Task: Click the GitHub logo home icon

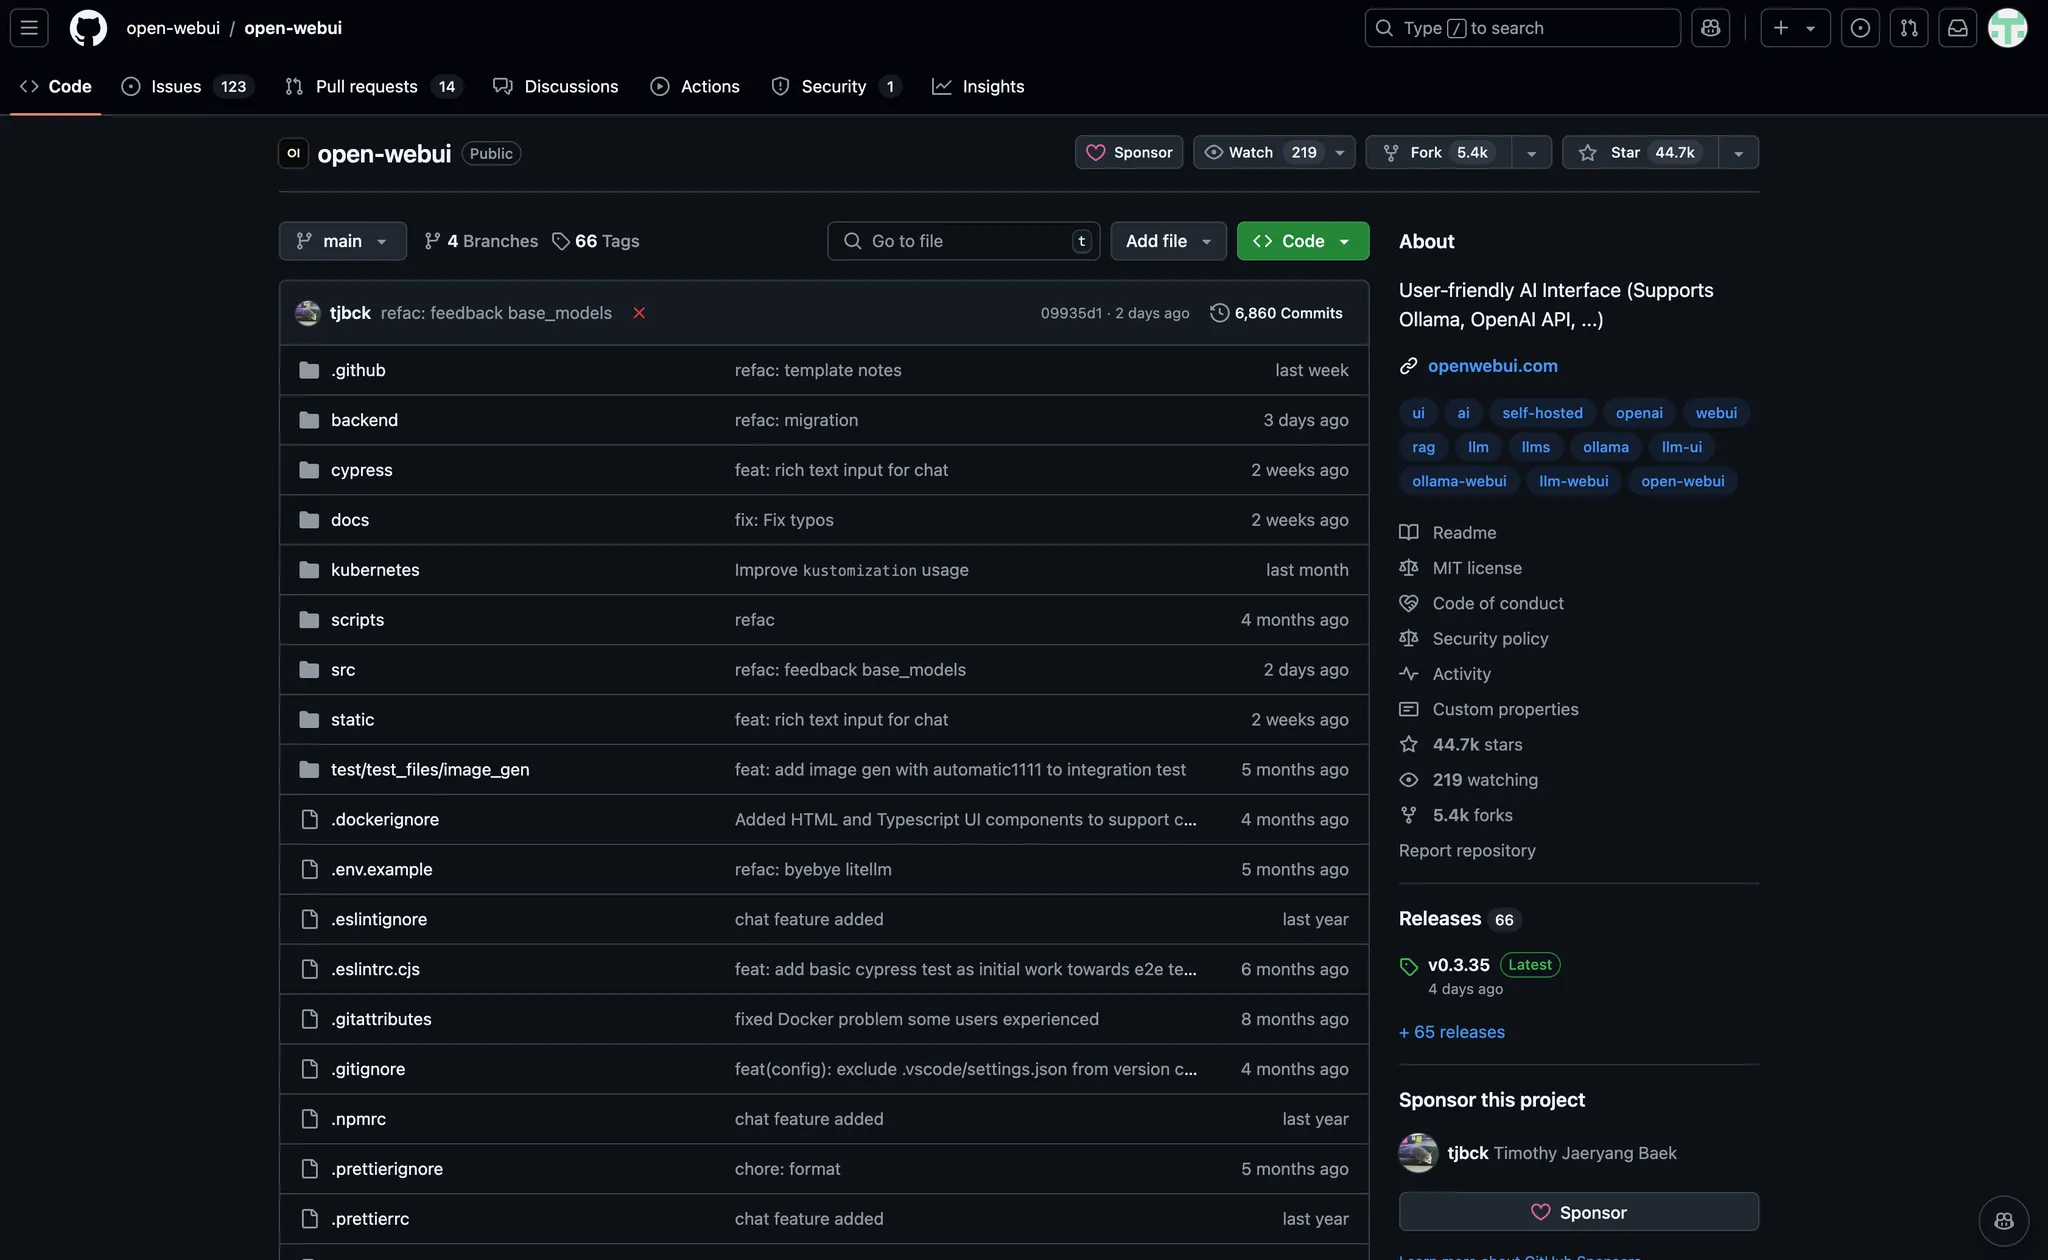Action: [88, 28]
